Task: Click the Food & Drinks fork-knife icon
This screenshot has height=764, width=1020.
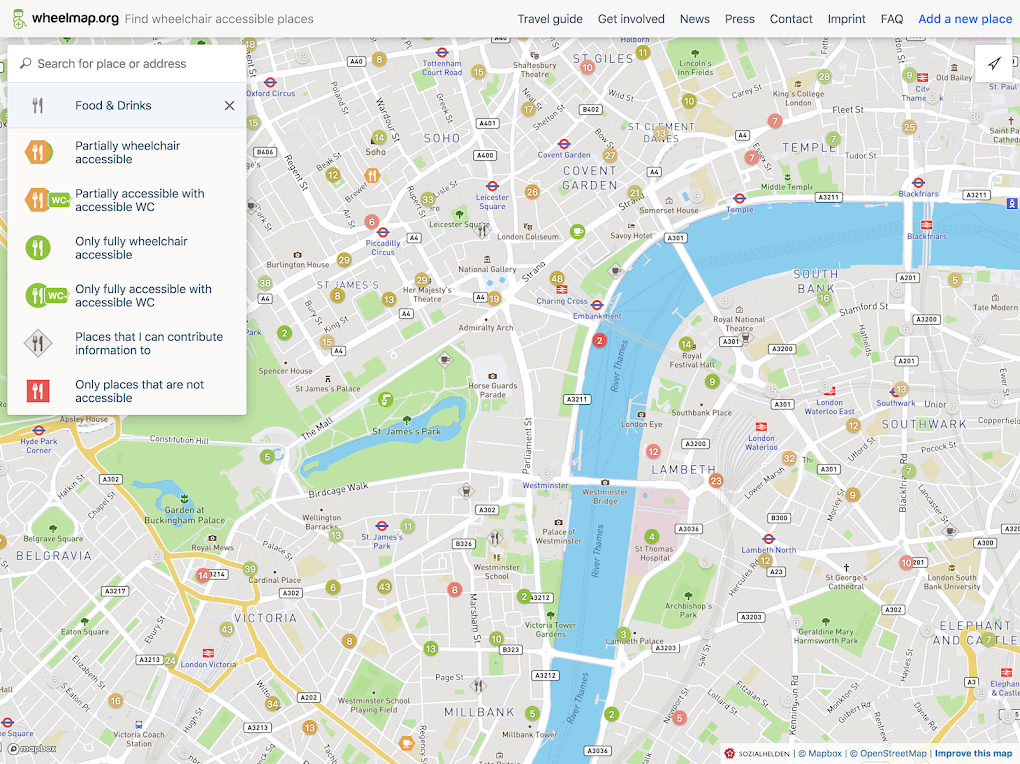Action: tap(38, 105)
